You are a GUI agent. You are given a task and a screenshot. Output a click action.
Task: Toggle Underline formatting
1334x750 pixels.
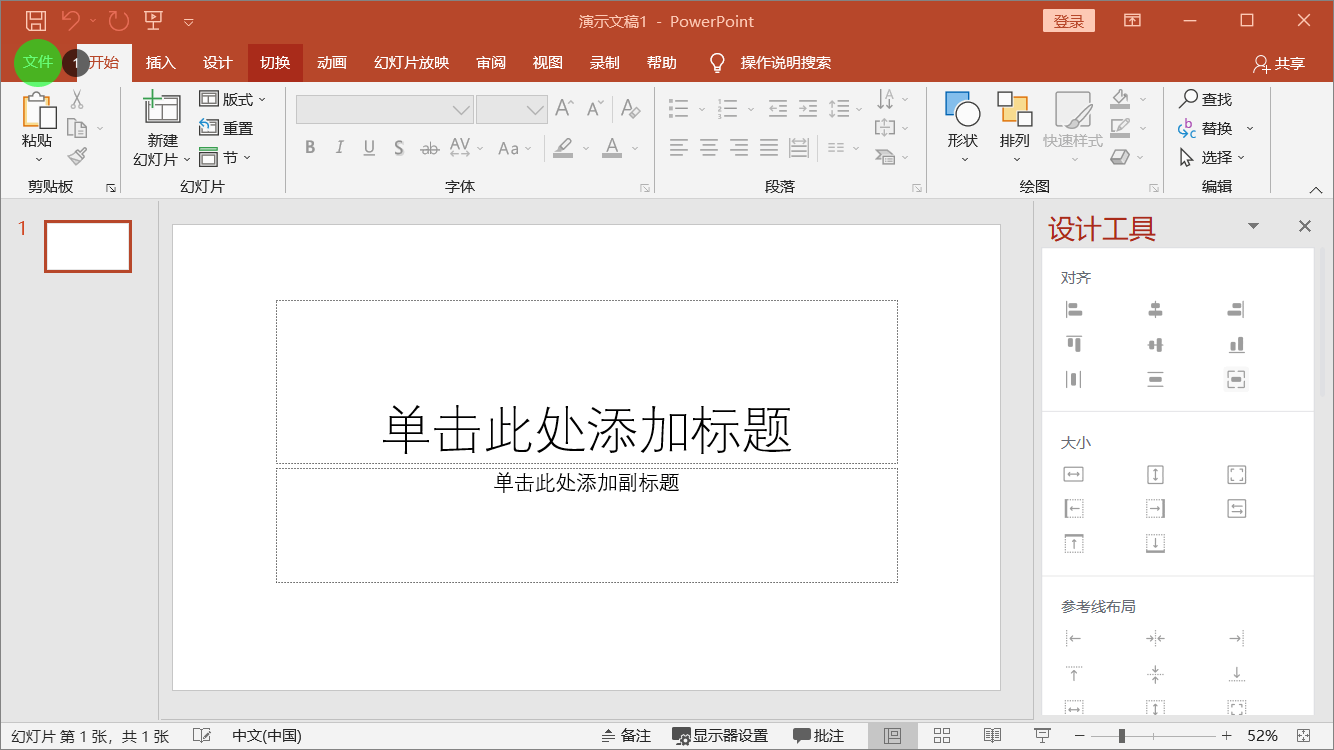coord(369,148)
